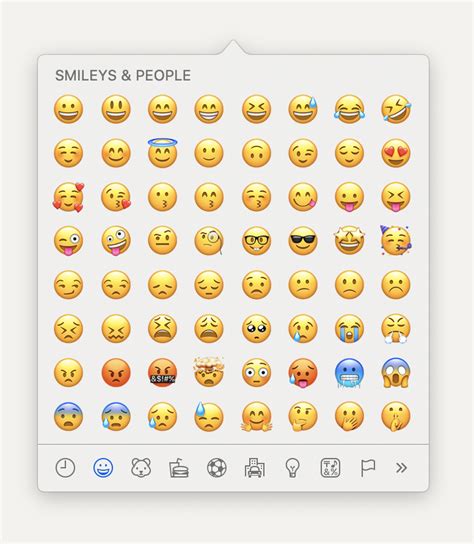
Task: Select the smiling face with halo emoji
Action: tap(162, 153)
